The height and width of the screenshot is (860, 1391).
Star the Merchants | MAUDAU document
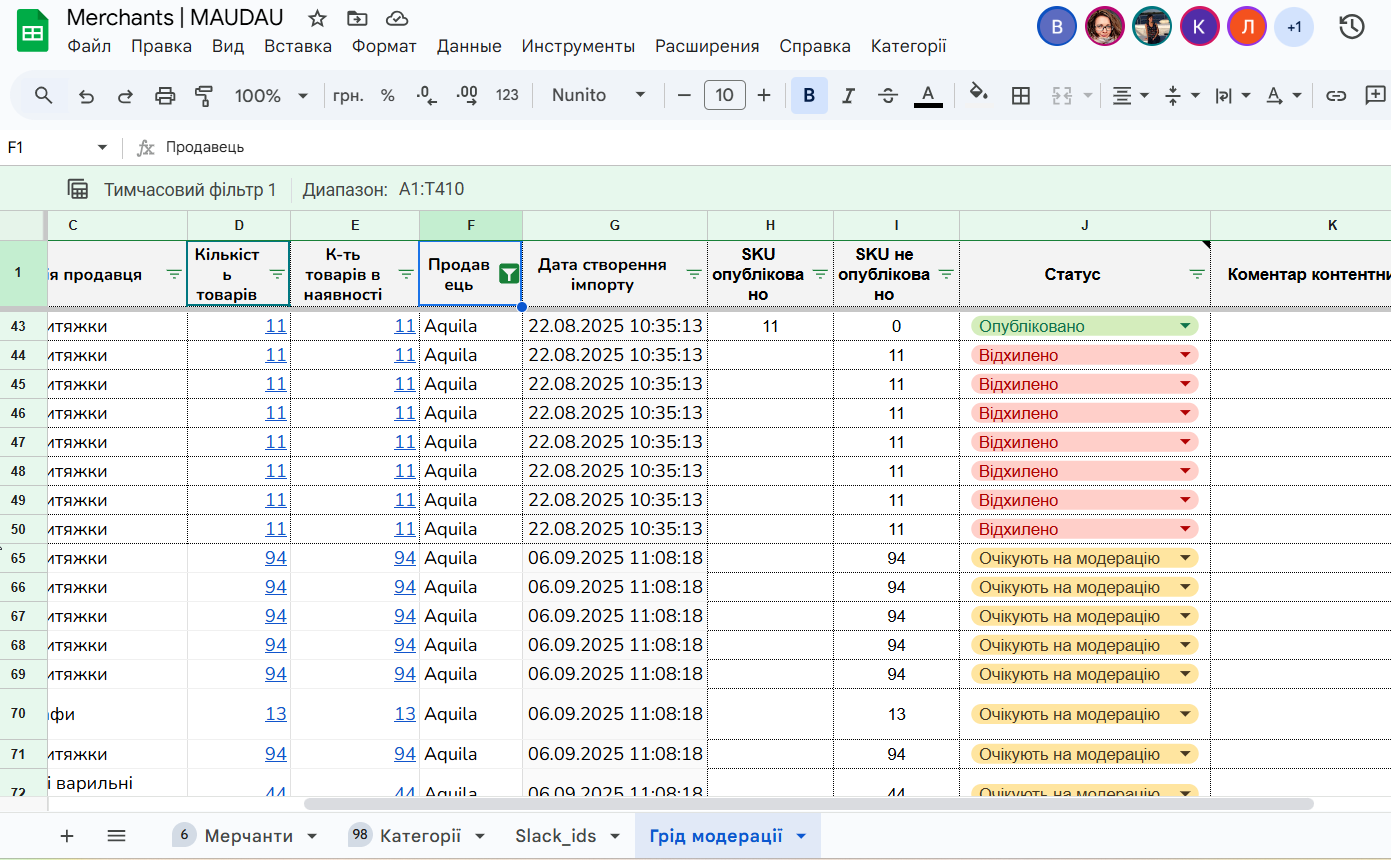(317, 18)
